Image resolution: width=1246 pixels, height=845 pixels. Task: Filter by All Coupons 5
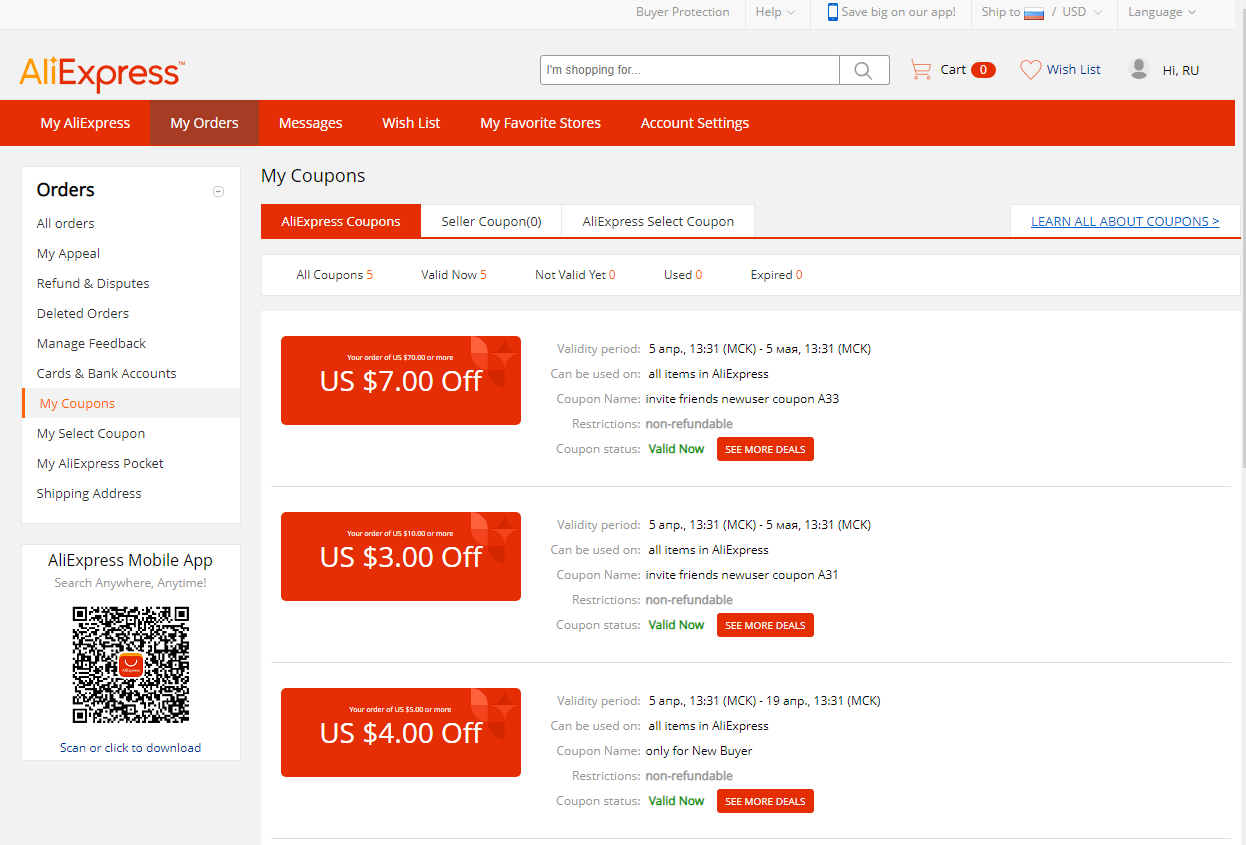point(334,275)
